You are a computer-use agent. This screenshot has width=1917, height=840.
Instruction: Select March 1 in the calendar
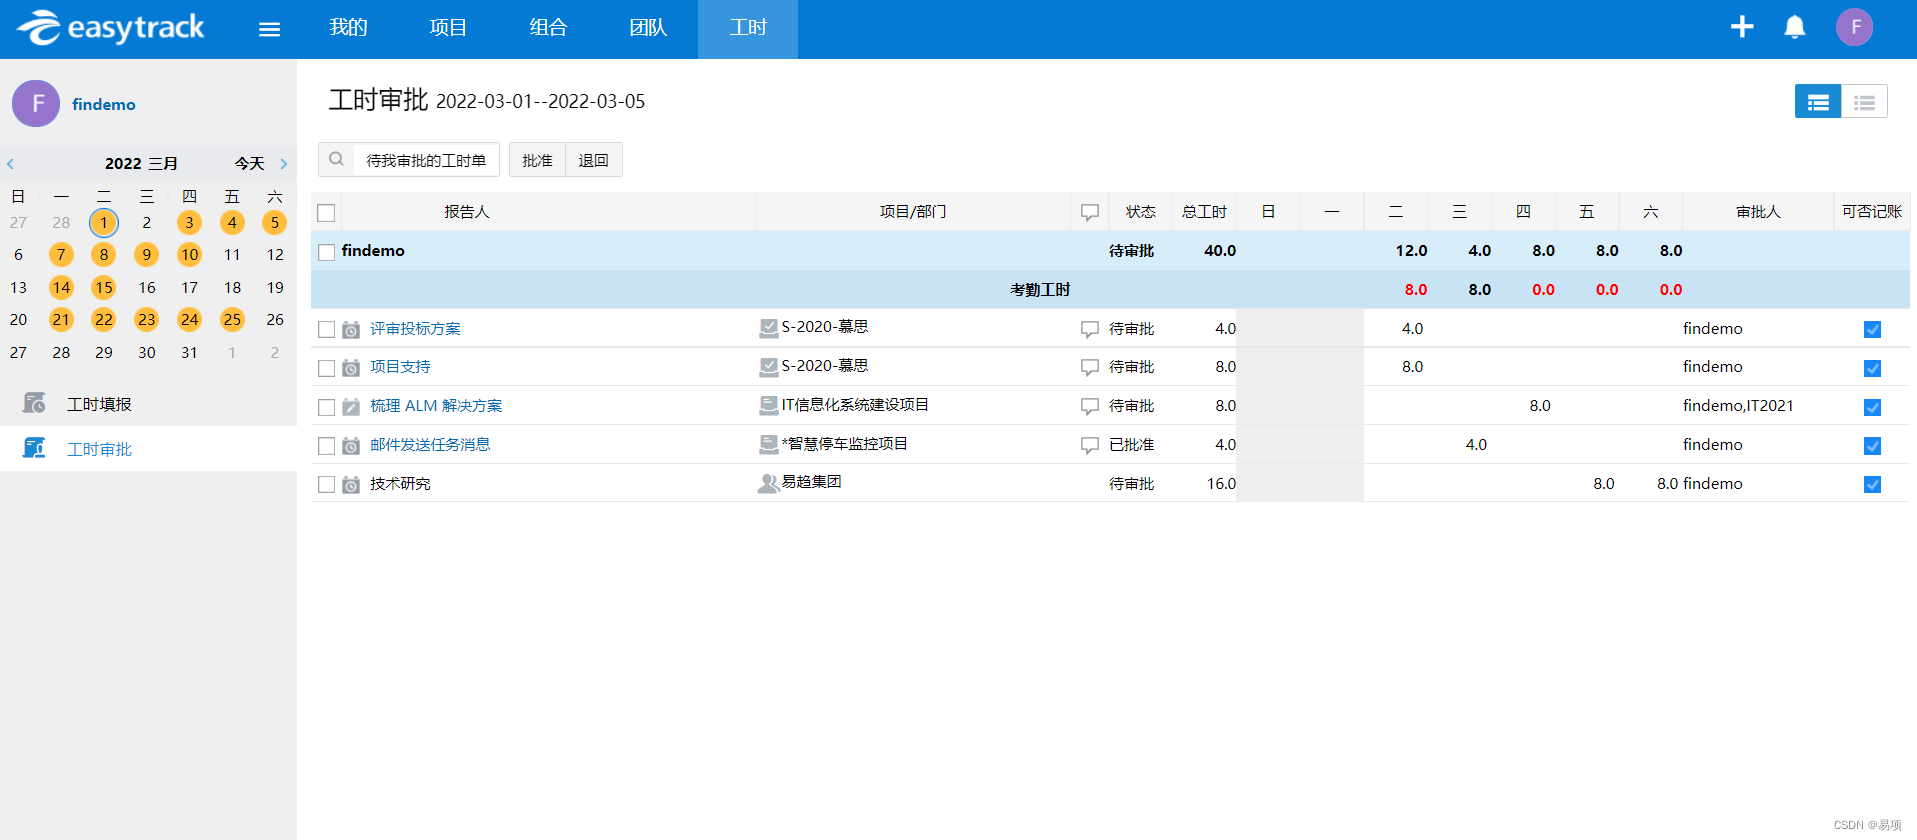tap(104, 222)
